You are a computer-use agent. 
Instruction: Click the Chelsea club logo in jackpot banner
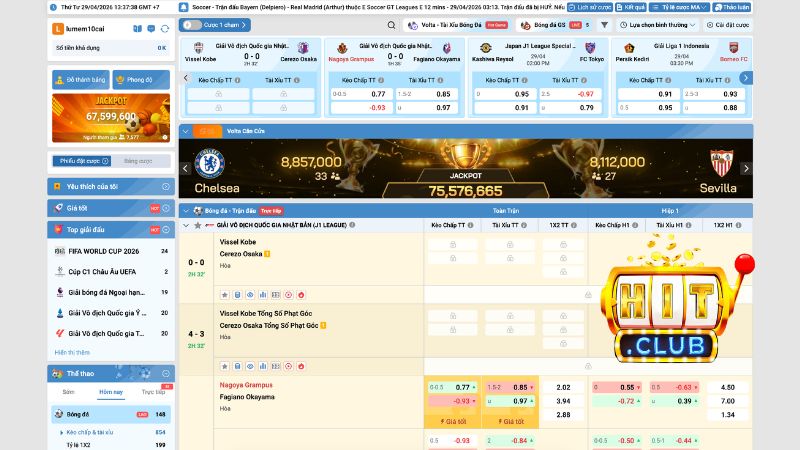[x=209, y=163]
